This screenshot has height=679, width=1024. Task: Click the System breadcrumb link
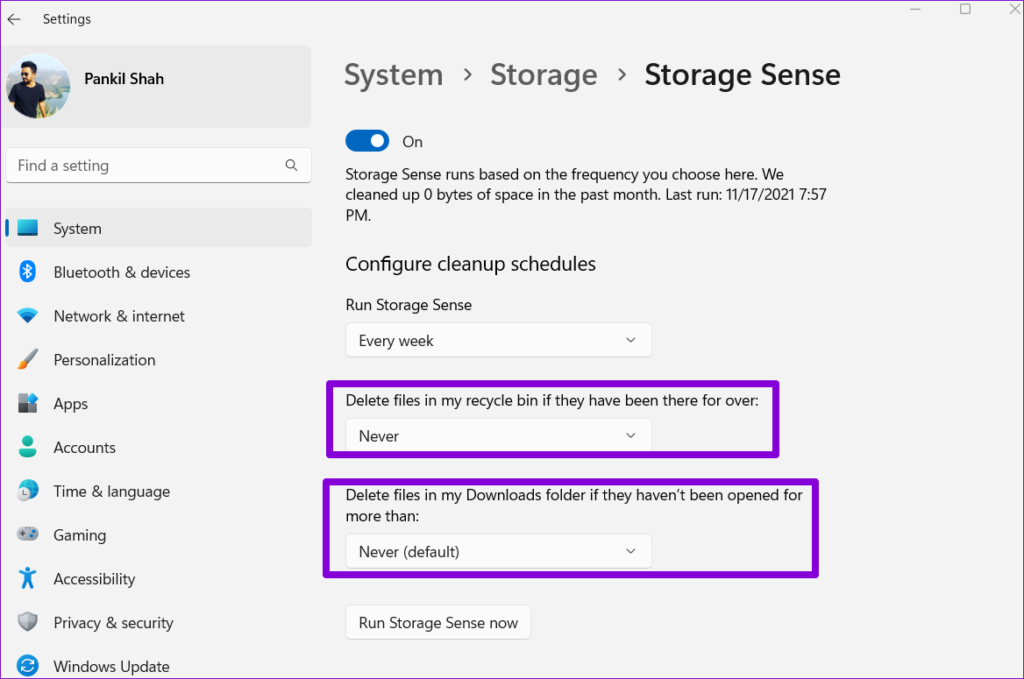393,74
